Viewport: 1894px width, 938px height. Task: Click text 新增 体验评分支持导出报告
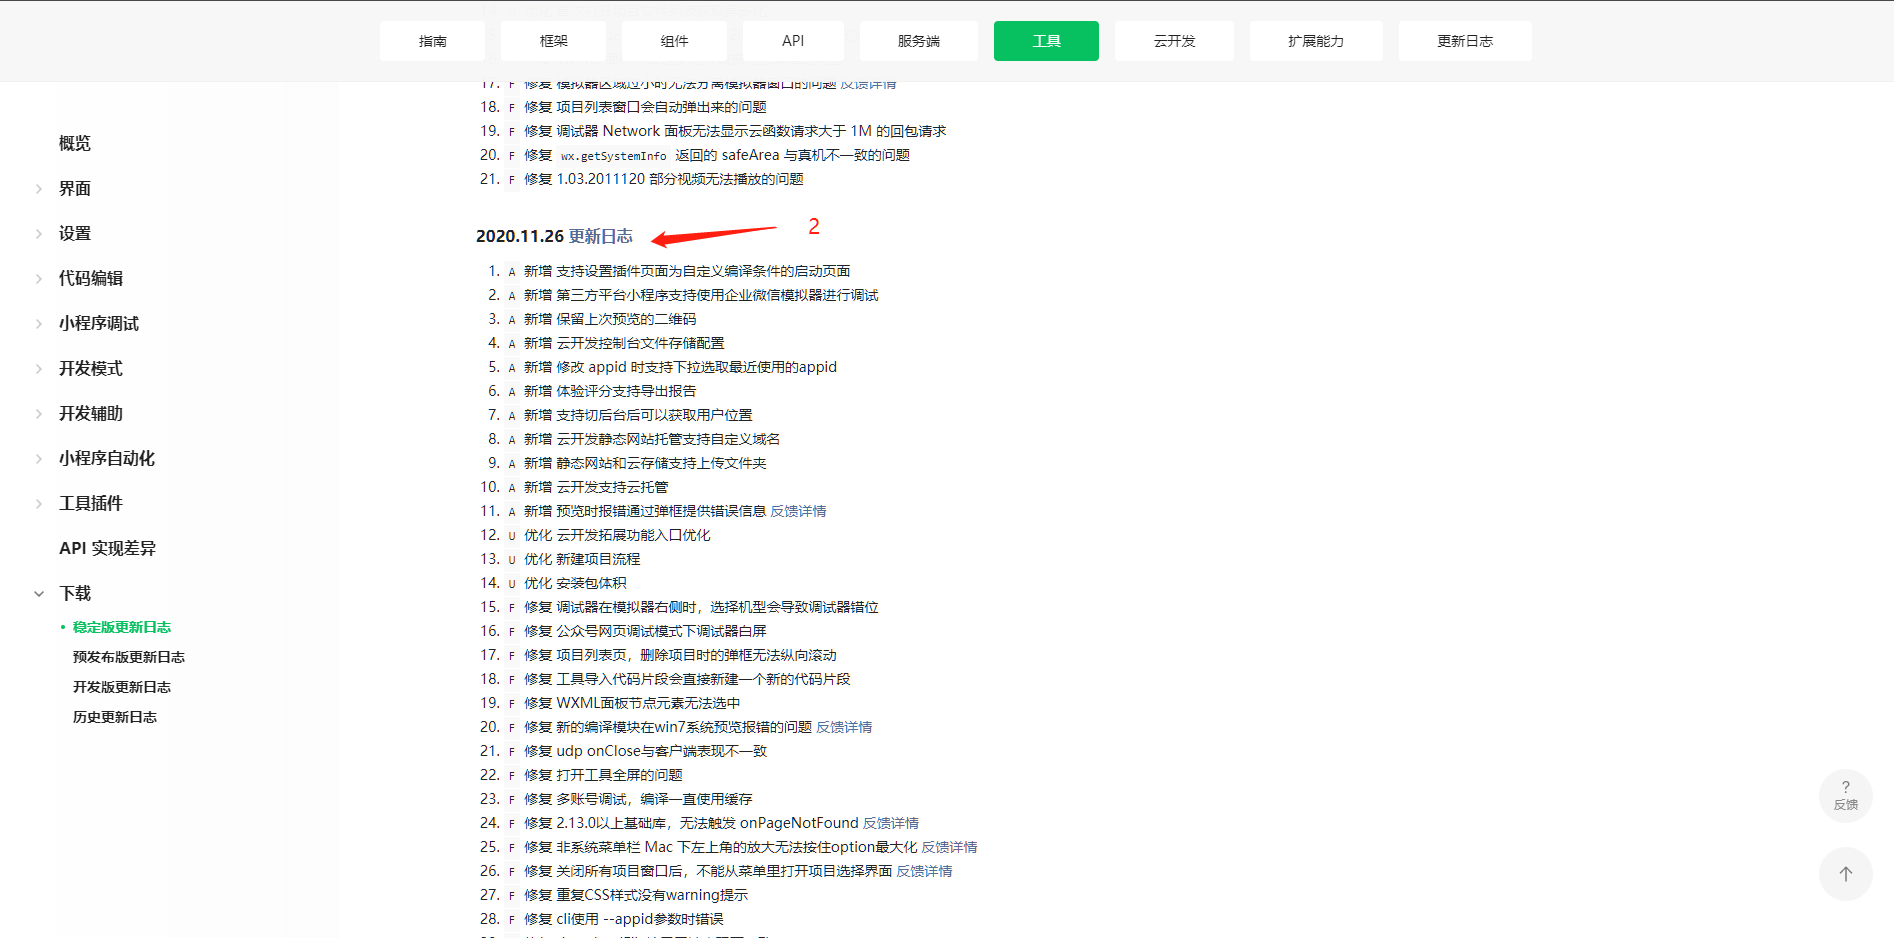click(x=610, y=391)
